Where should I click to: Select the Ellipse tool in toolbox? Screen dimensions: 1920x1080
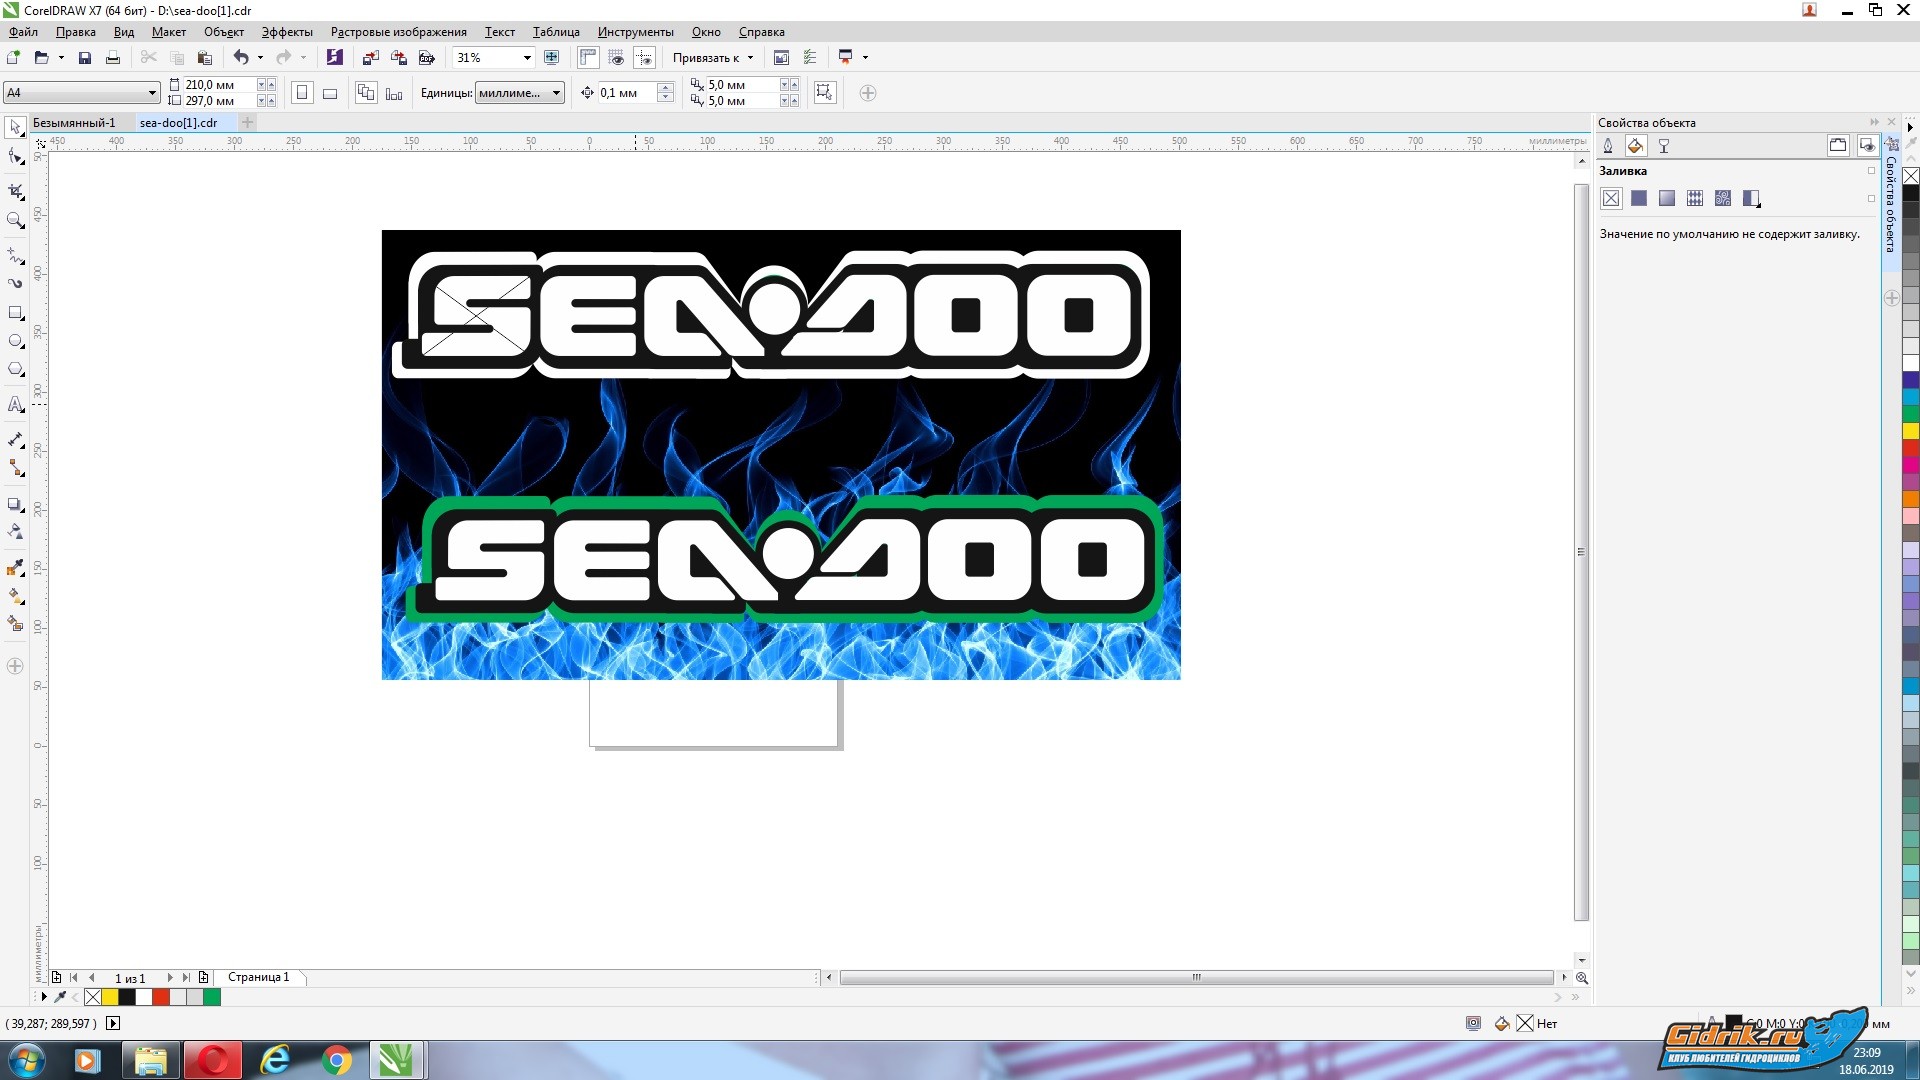15,341
